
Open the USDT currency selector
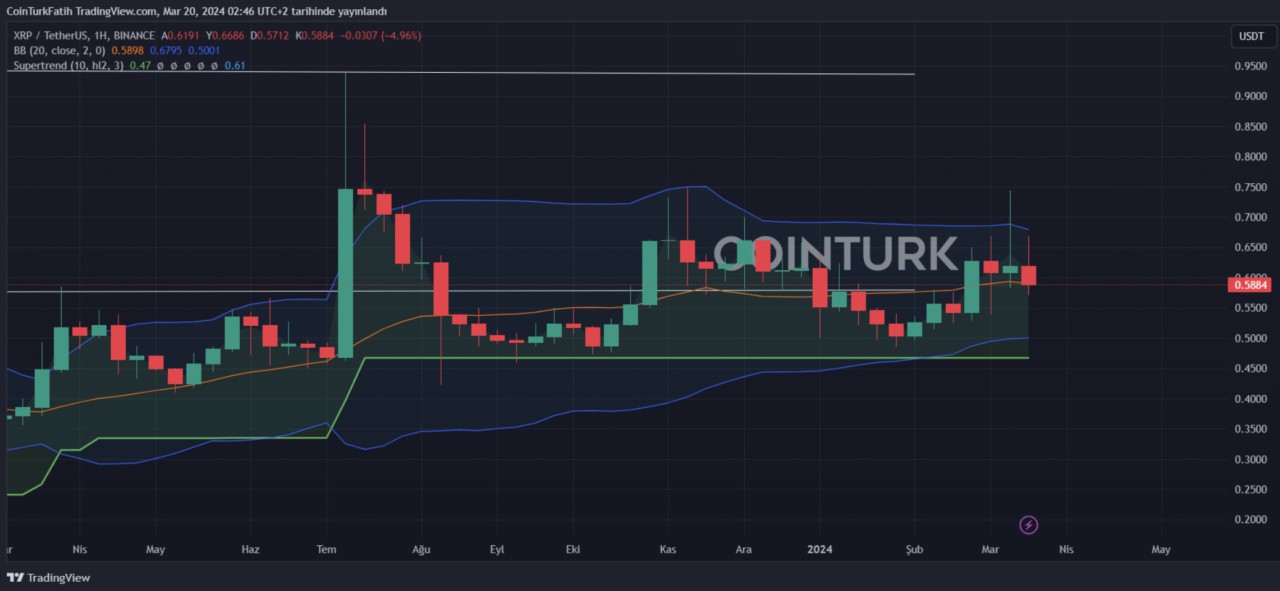(x=1251, y=36)
